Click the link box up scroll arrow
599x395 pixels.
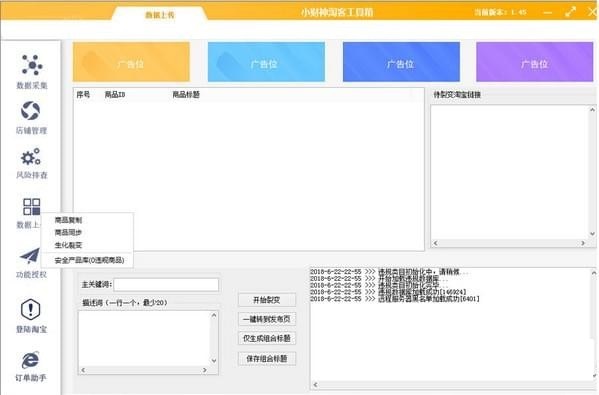[592, 110]
